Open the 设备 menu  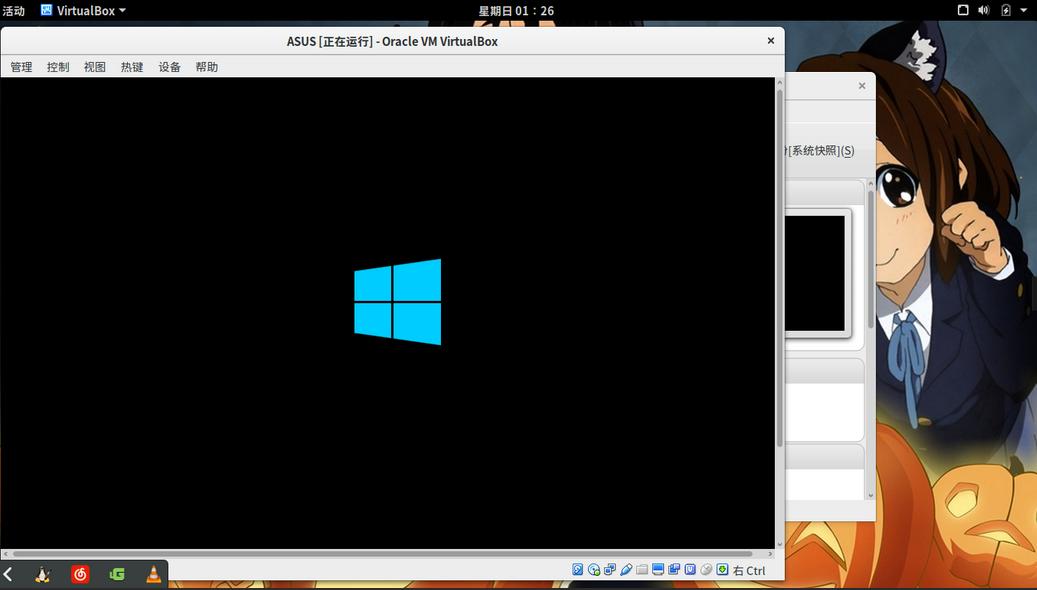(169, 67)
